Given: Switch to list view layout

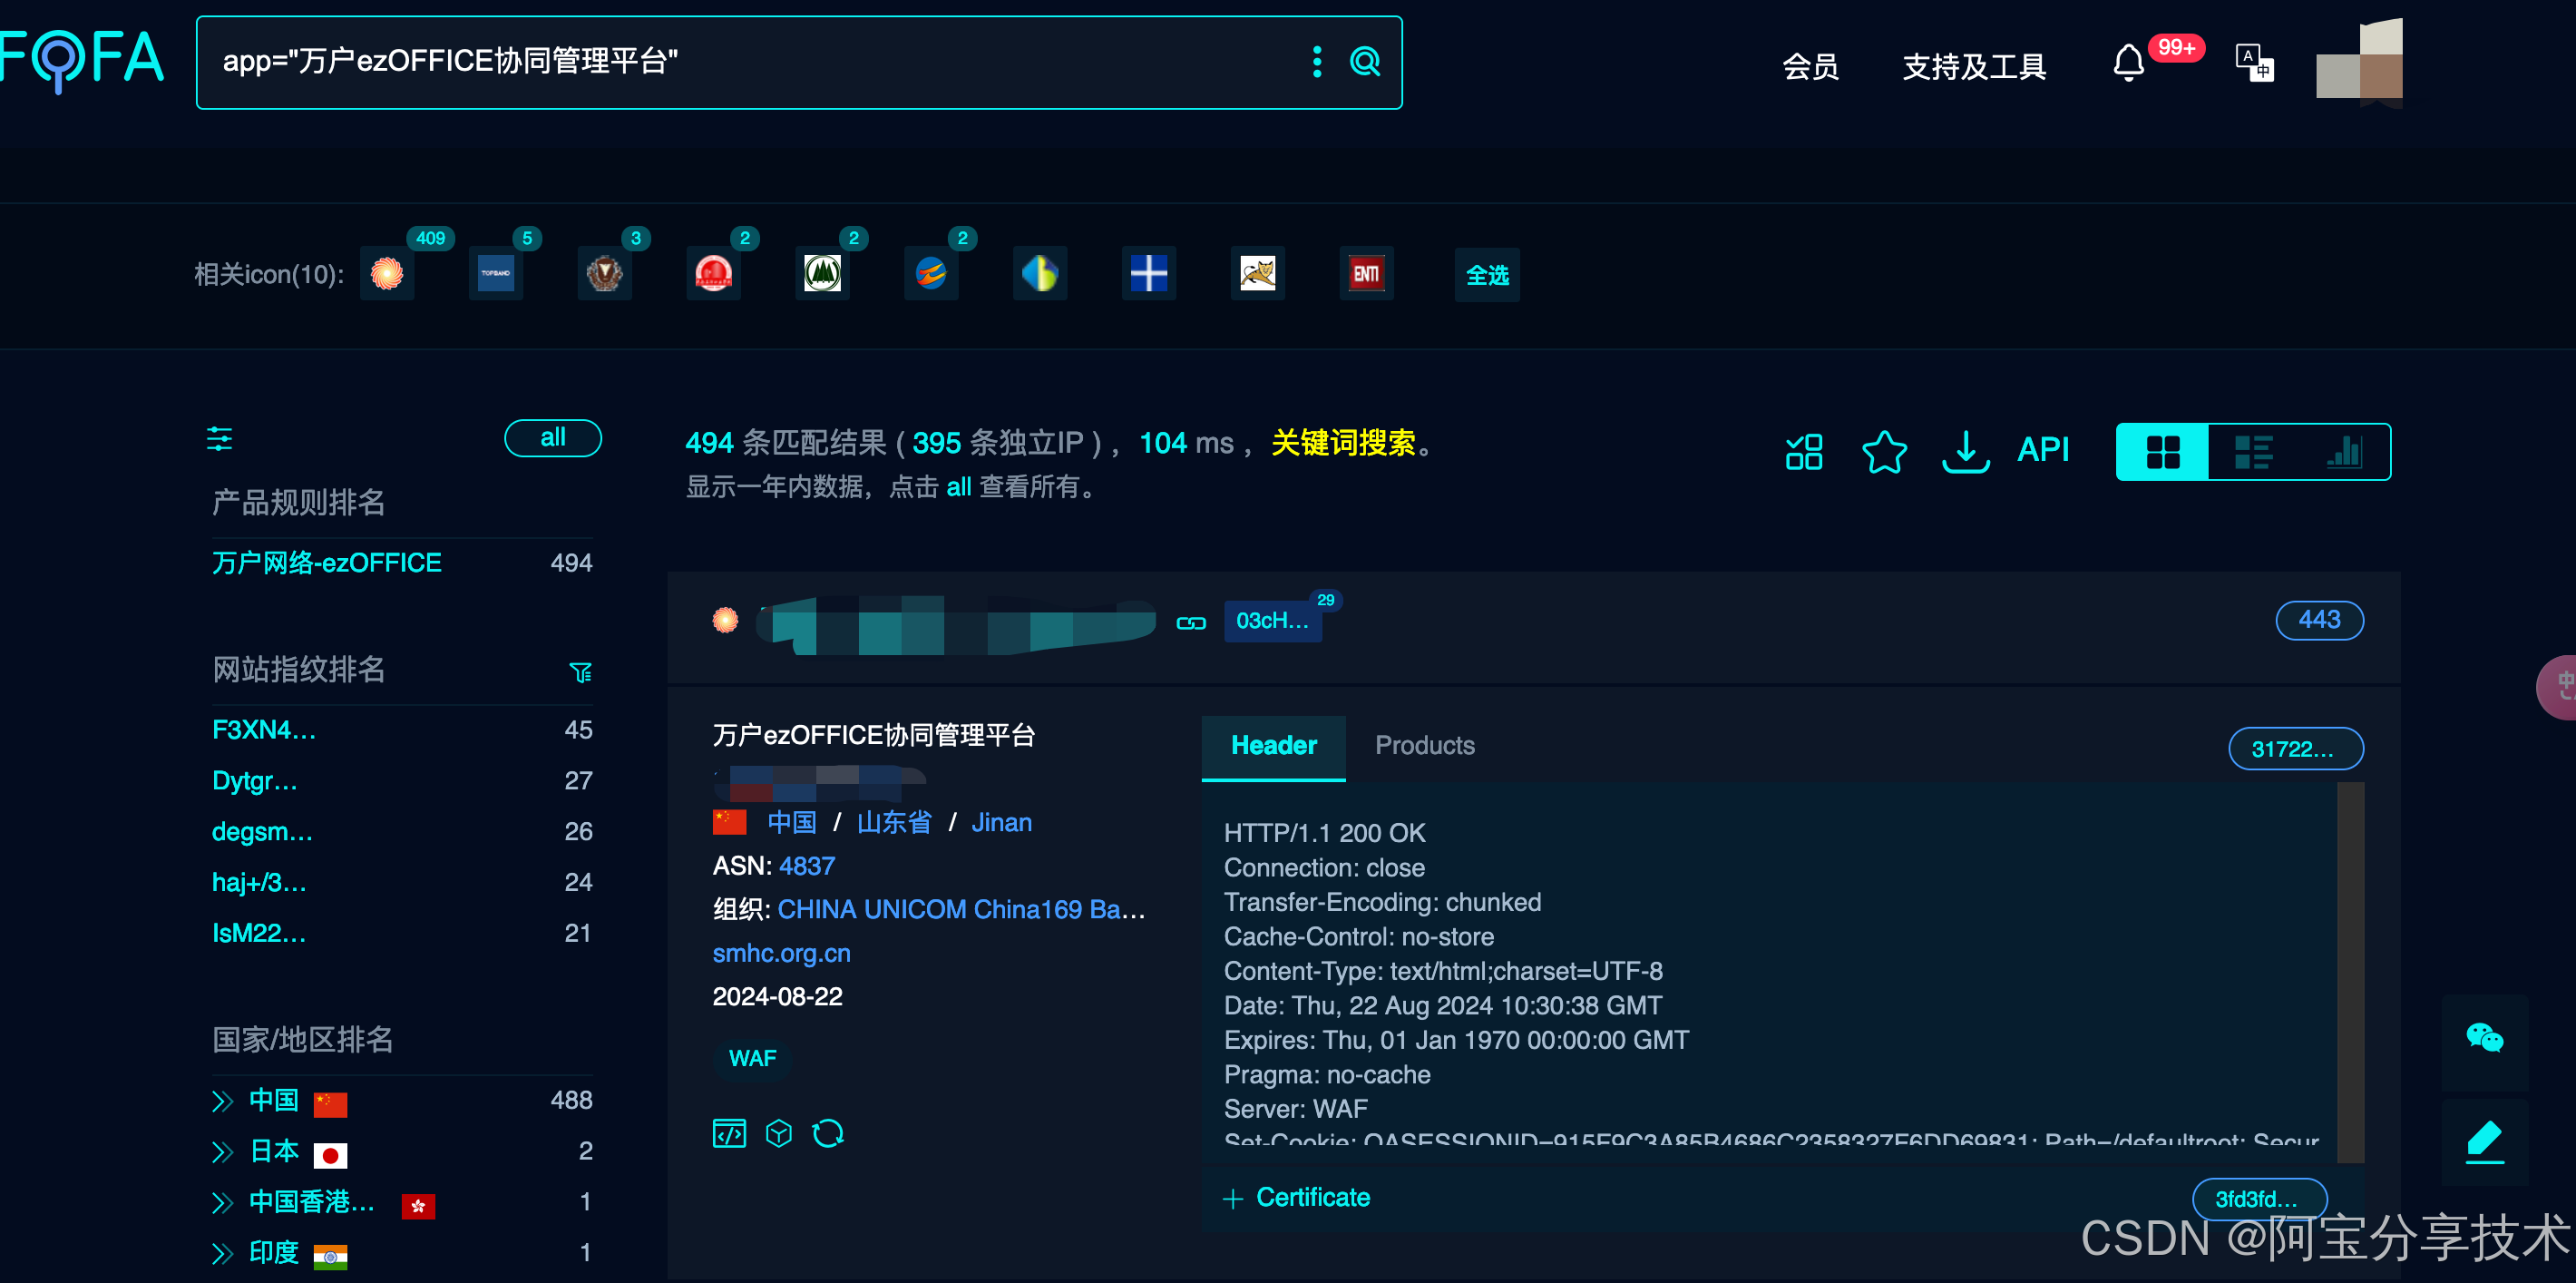Looking at the screenshot, I should [2254, 452].
